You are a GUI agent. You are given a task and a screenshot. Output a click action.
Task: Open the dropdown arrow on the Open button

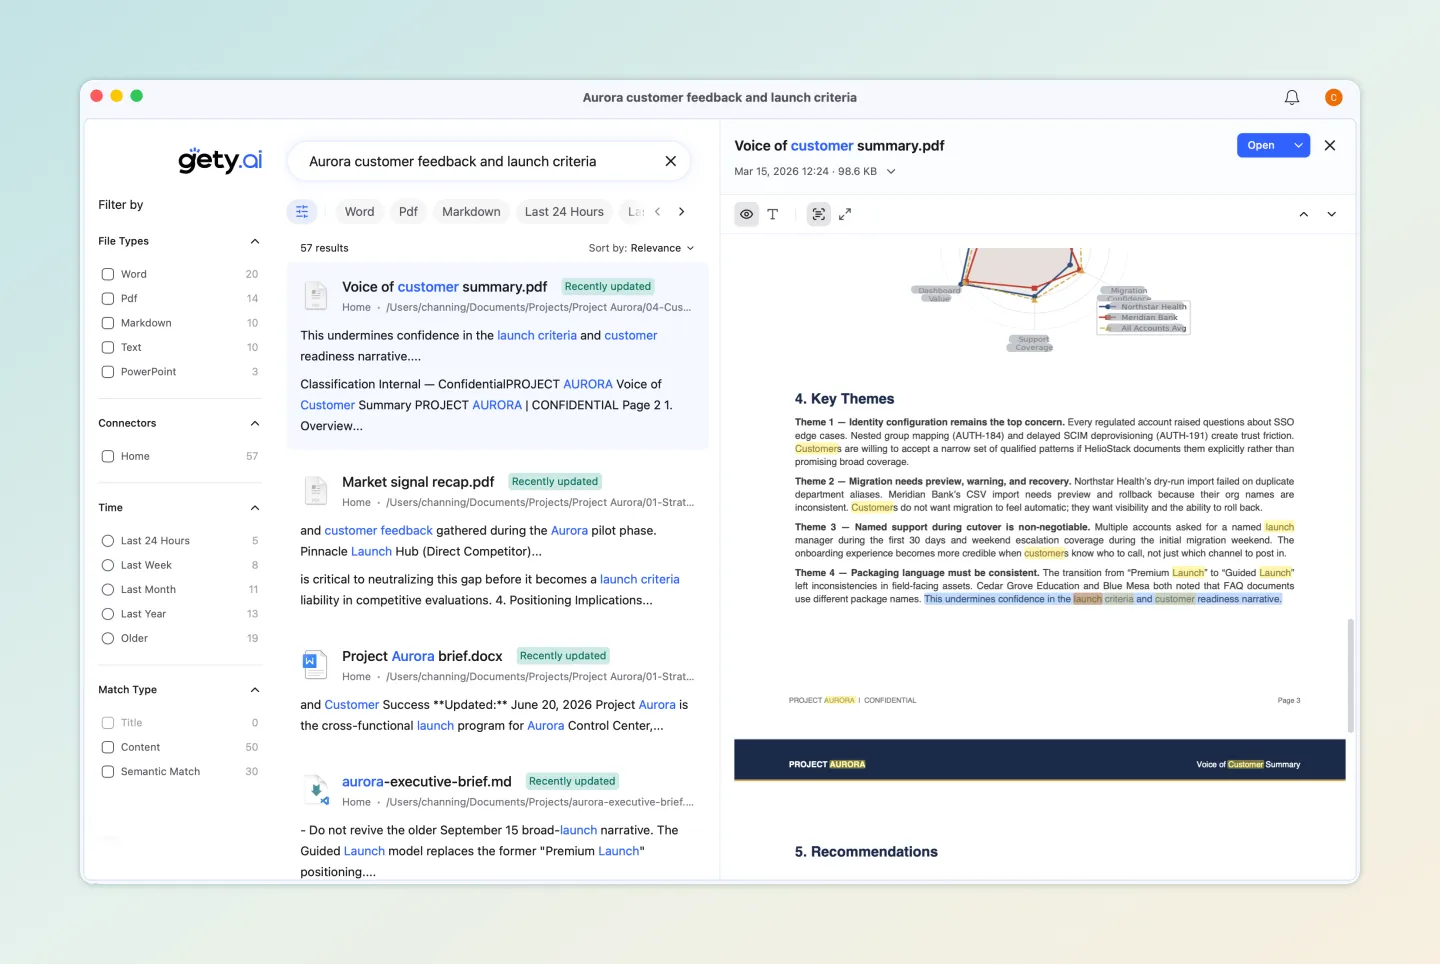1297,145
